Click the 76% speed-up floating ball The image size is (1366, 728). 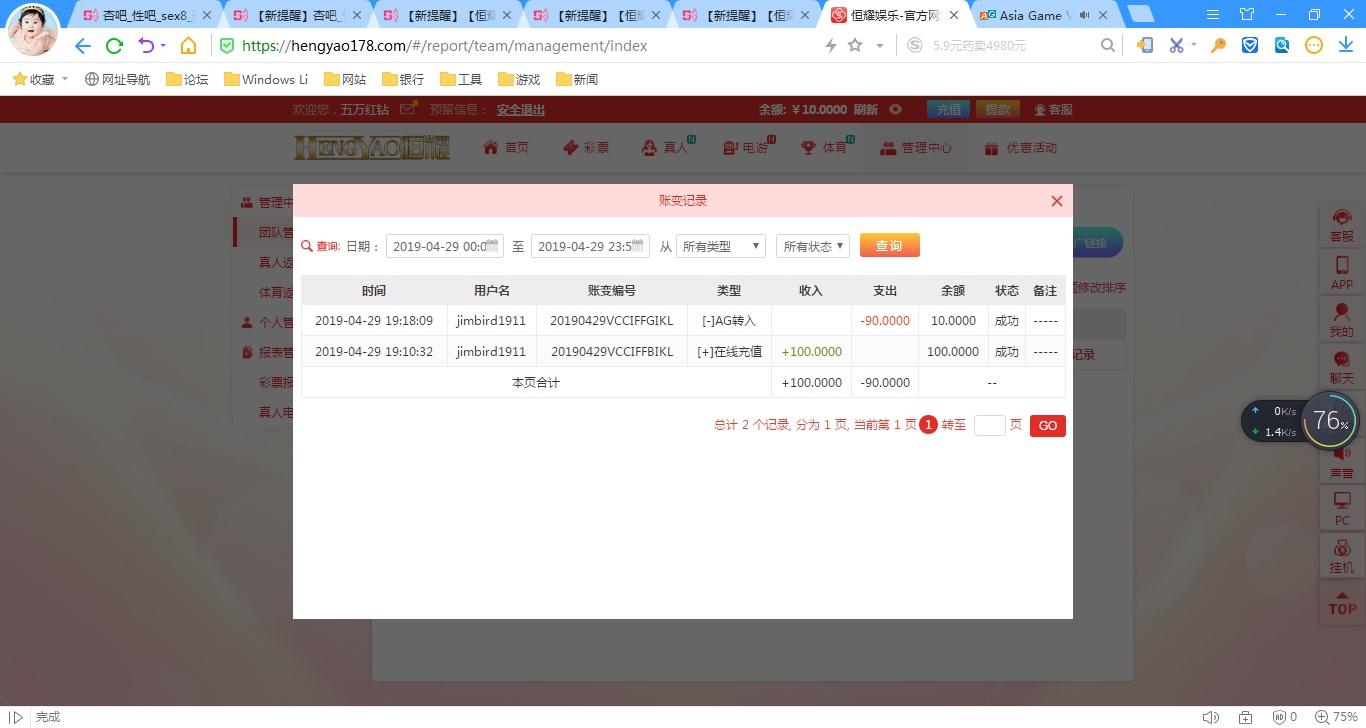click(x=1331, y=421)
